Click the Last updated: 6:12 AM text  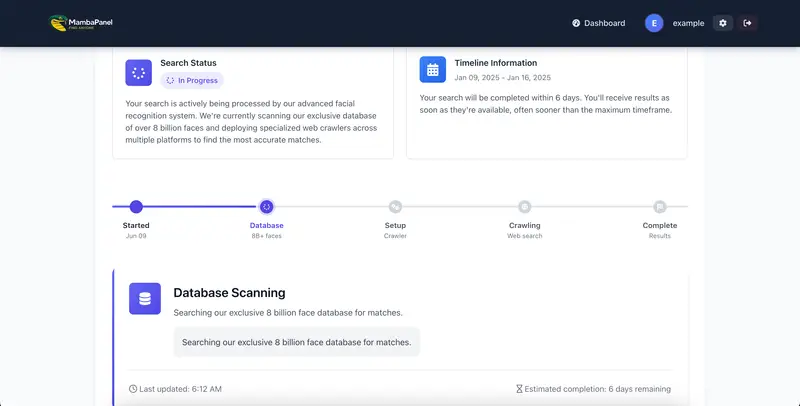tap(180, 389)
